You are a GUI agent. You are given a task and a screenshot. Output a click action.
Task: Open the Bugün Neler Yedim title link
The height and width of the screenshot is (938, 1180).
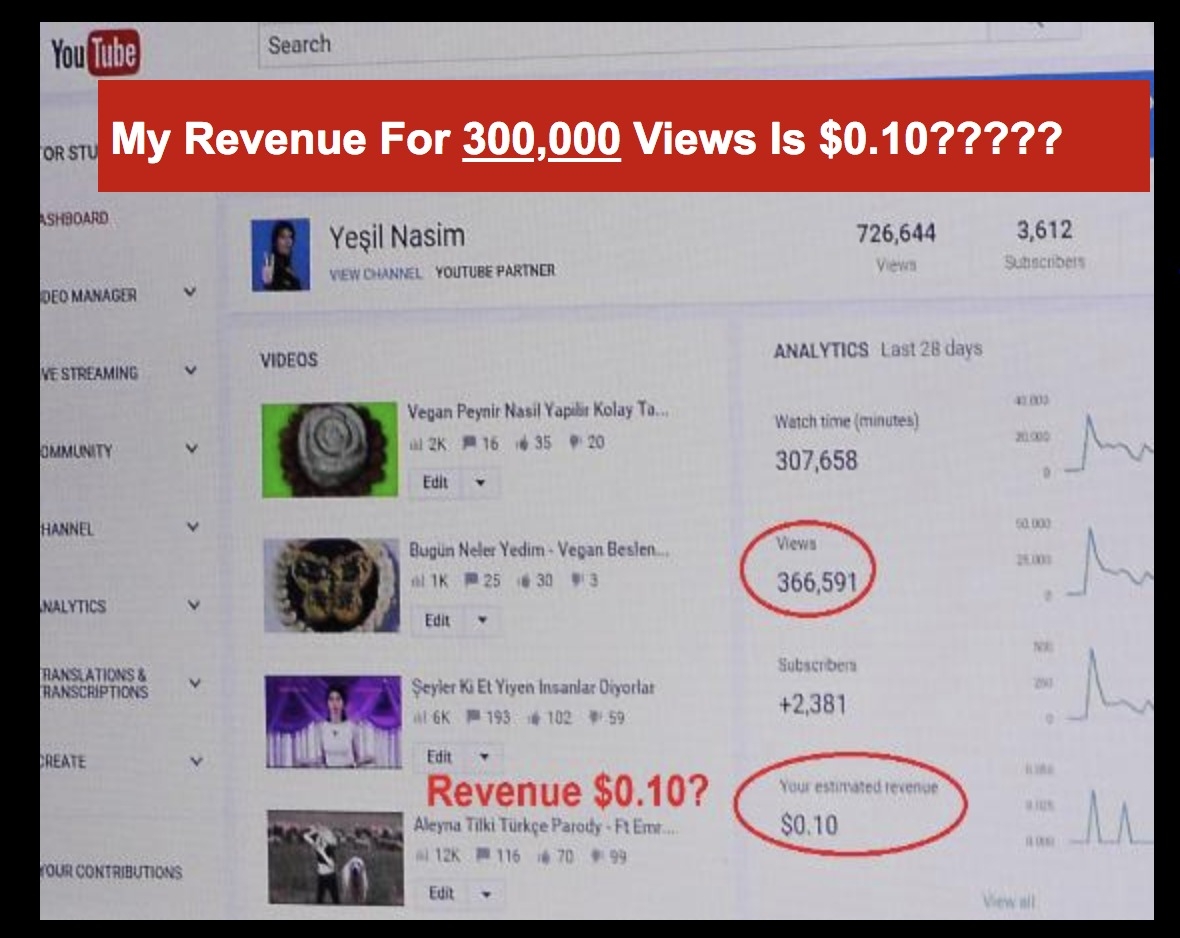tap(538, 550)
